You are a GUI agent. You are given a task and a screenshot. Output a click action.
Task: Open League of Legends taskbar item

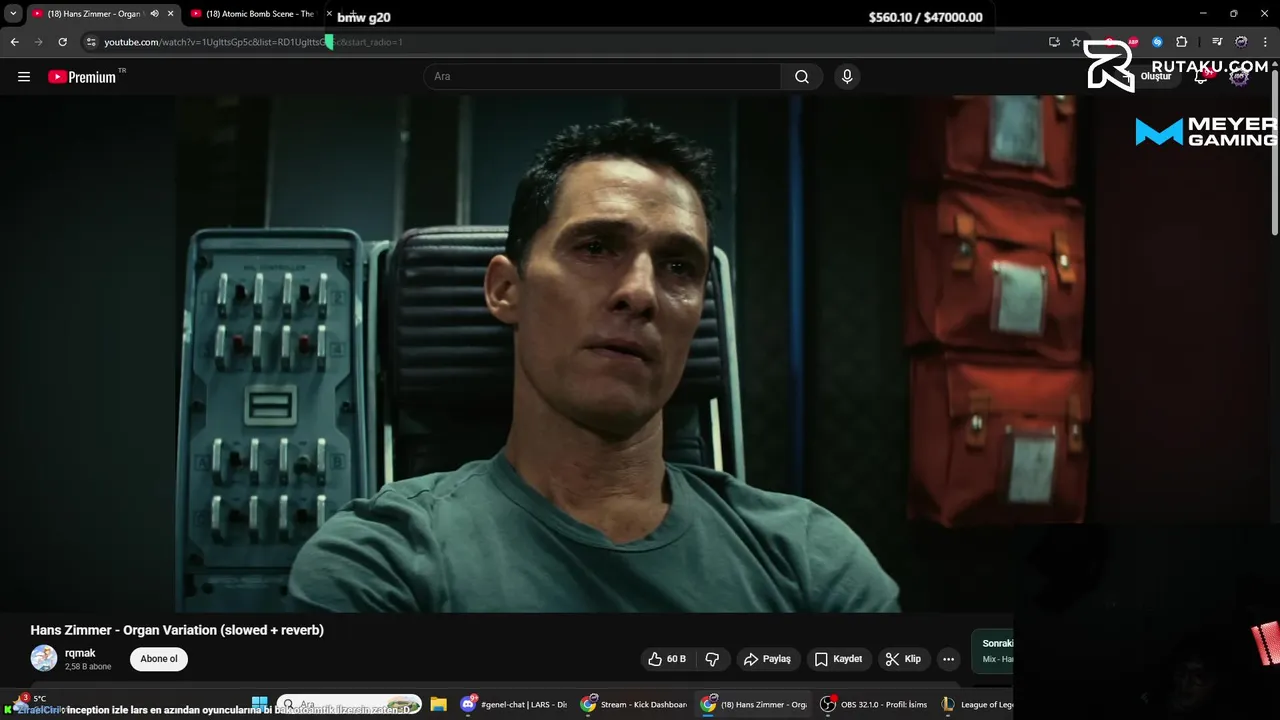(x=975, y=704)
